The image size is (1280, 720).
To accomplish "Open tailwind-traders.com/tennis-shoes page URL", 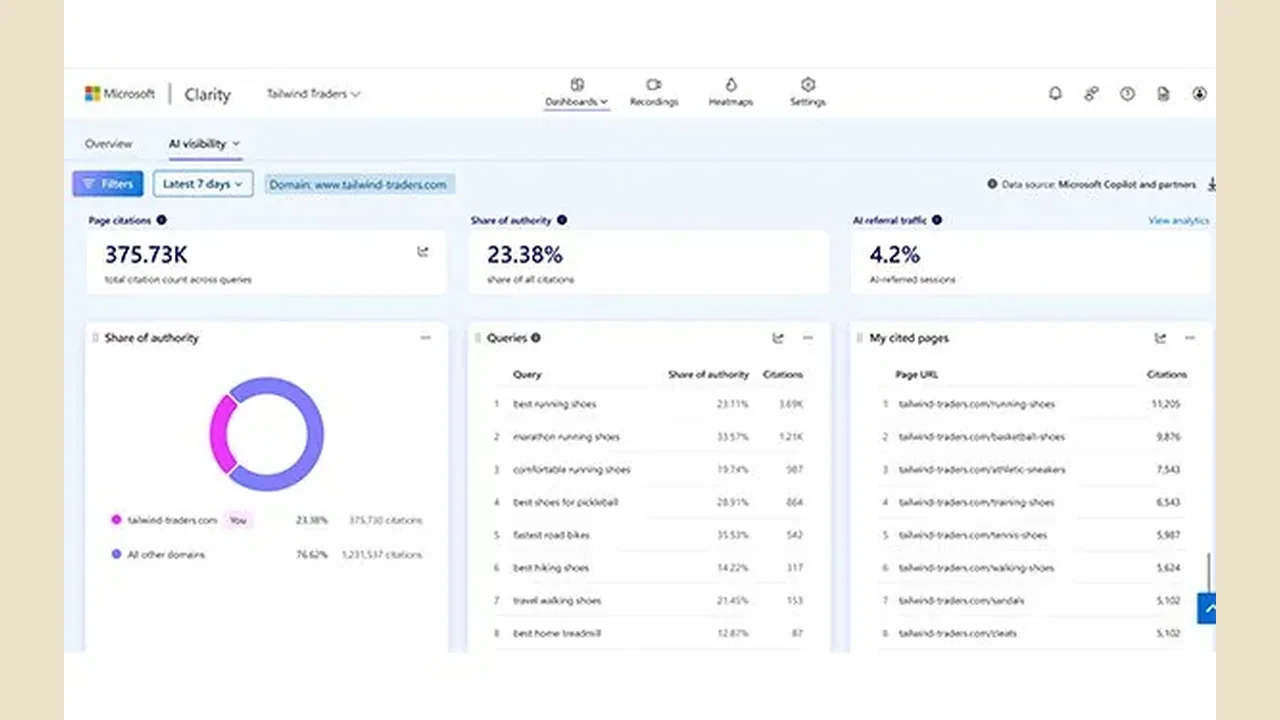I will [x=973, y=535].
